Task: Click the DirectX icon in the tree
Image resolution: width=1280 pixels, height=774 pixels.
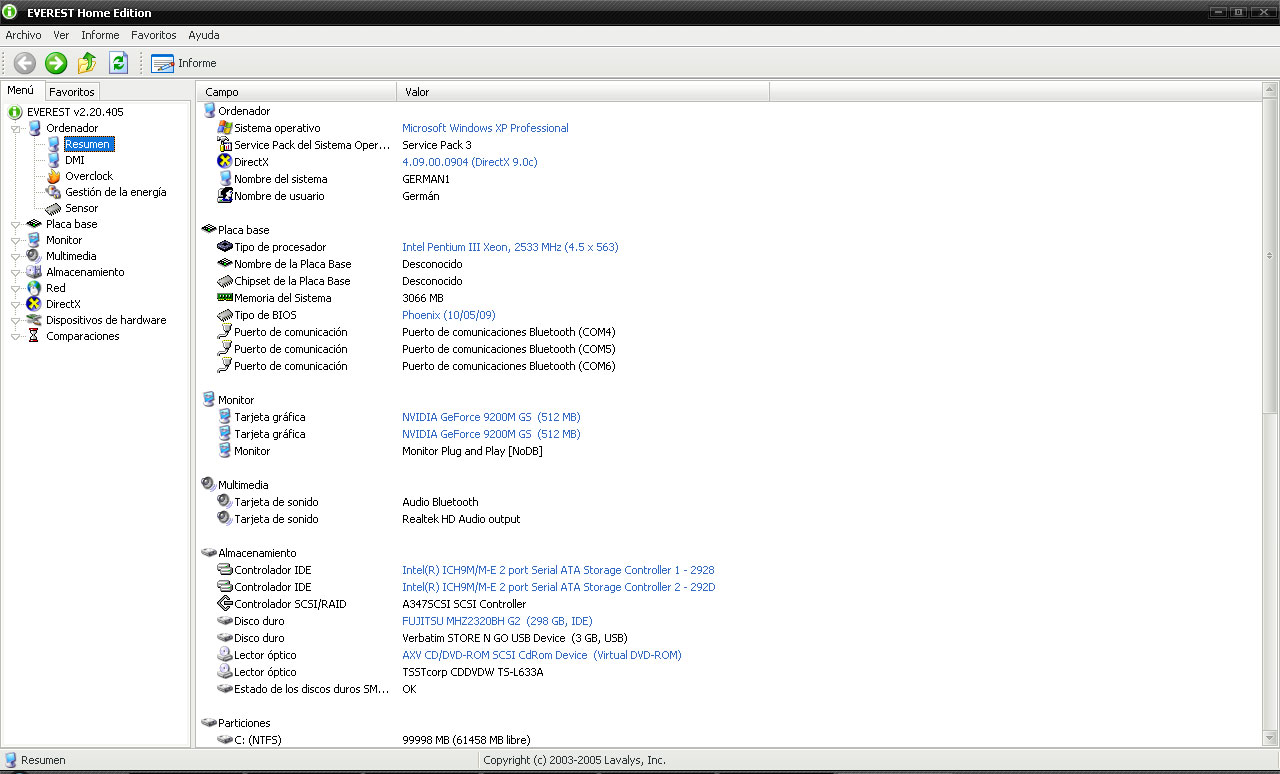Action: [34, 304]
